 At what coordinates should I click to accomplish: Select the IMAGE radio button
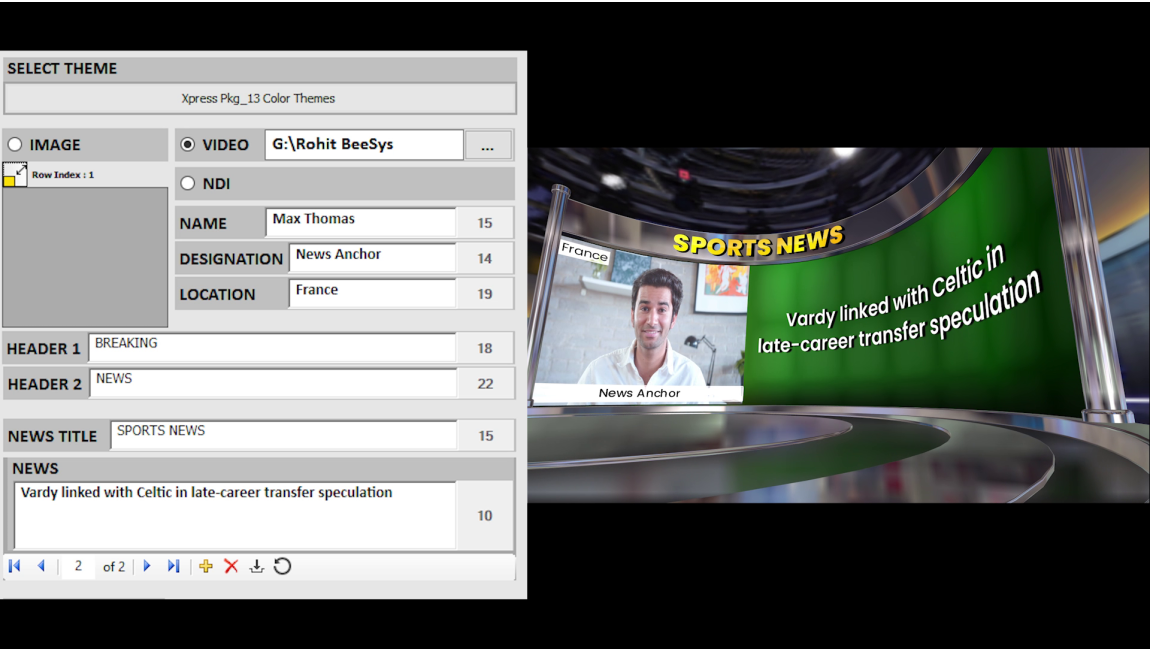(x=15, y=145)
